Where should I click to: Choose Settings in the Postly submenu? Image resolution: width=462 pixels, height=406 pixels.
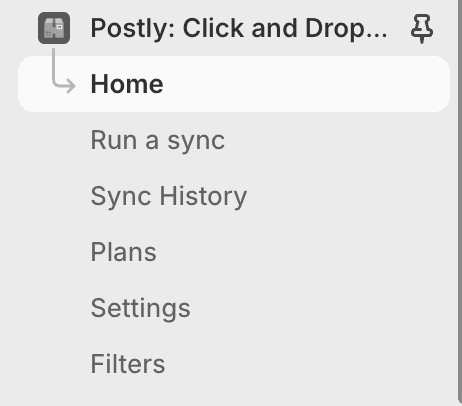[140, 308]
